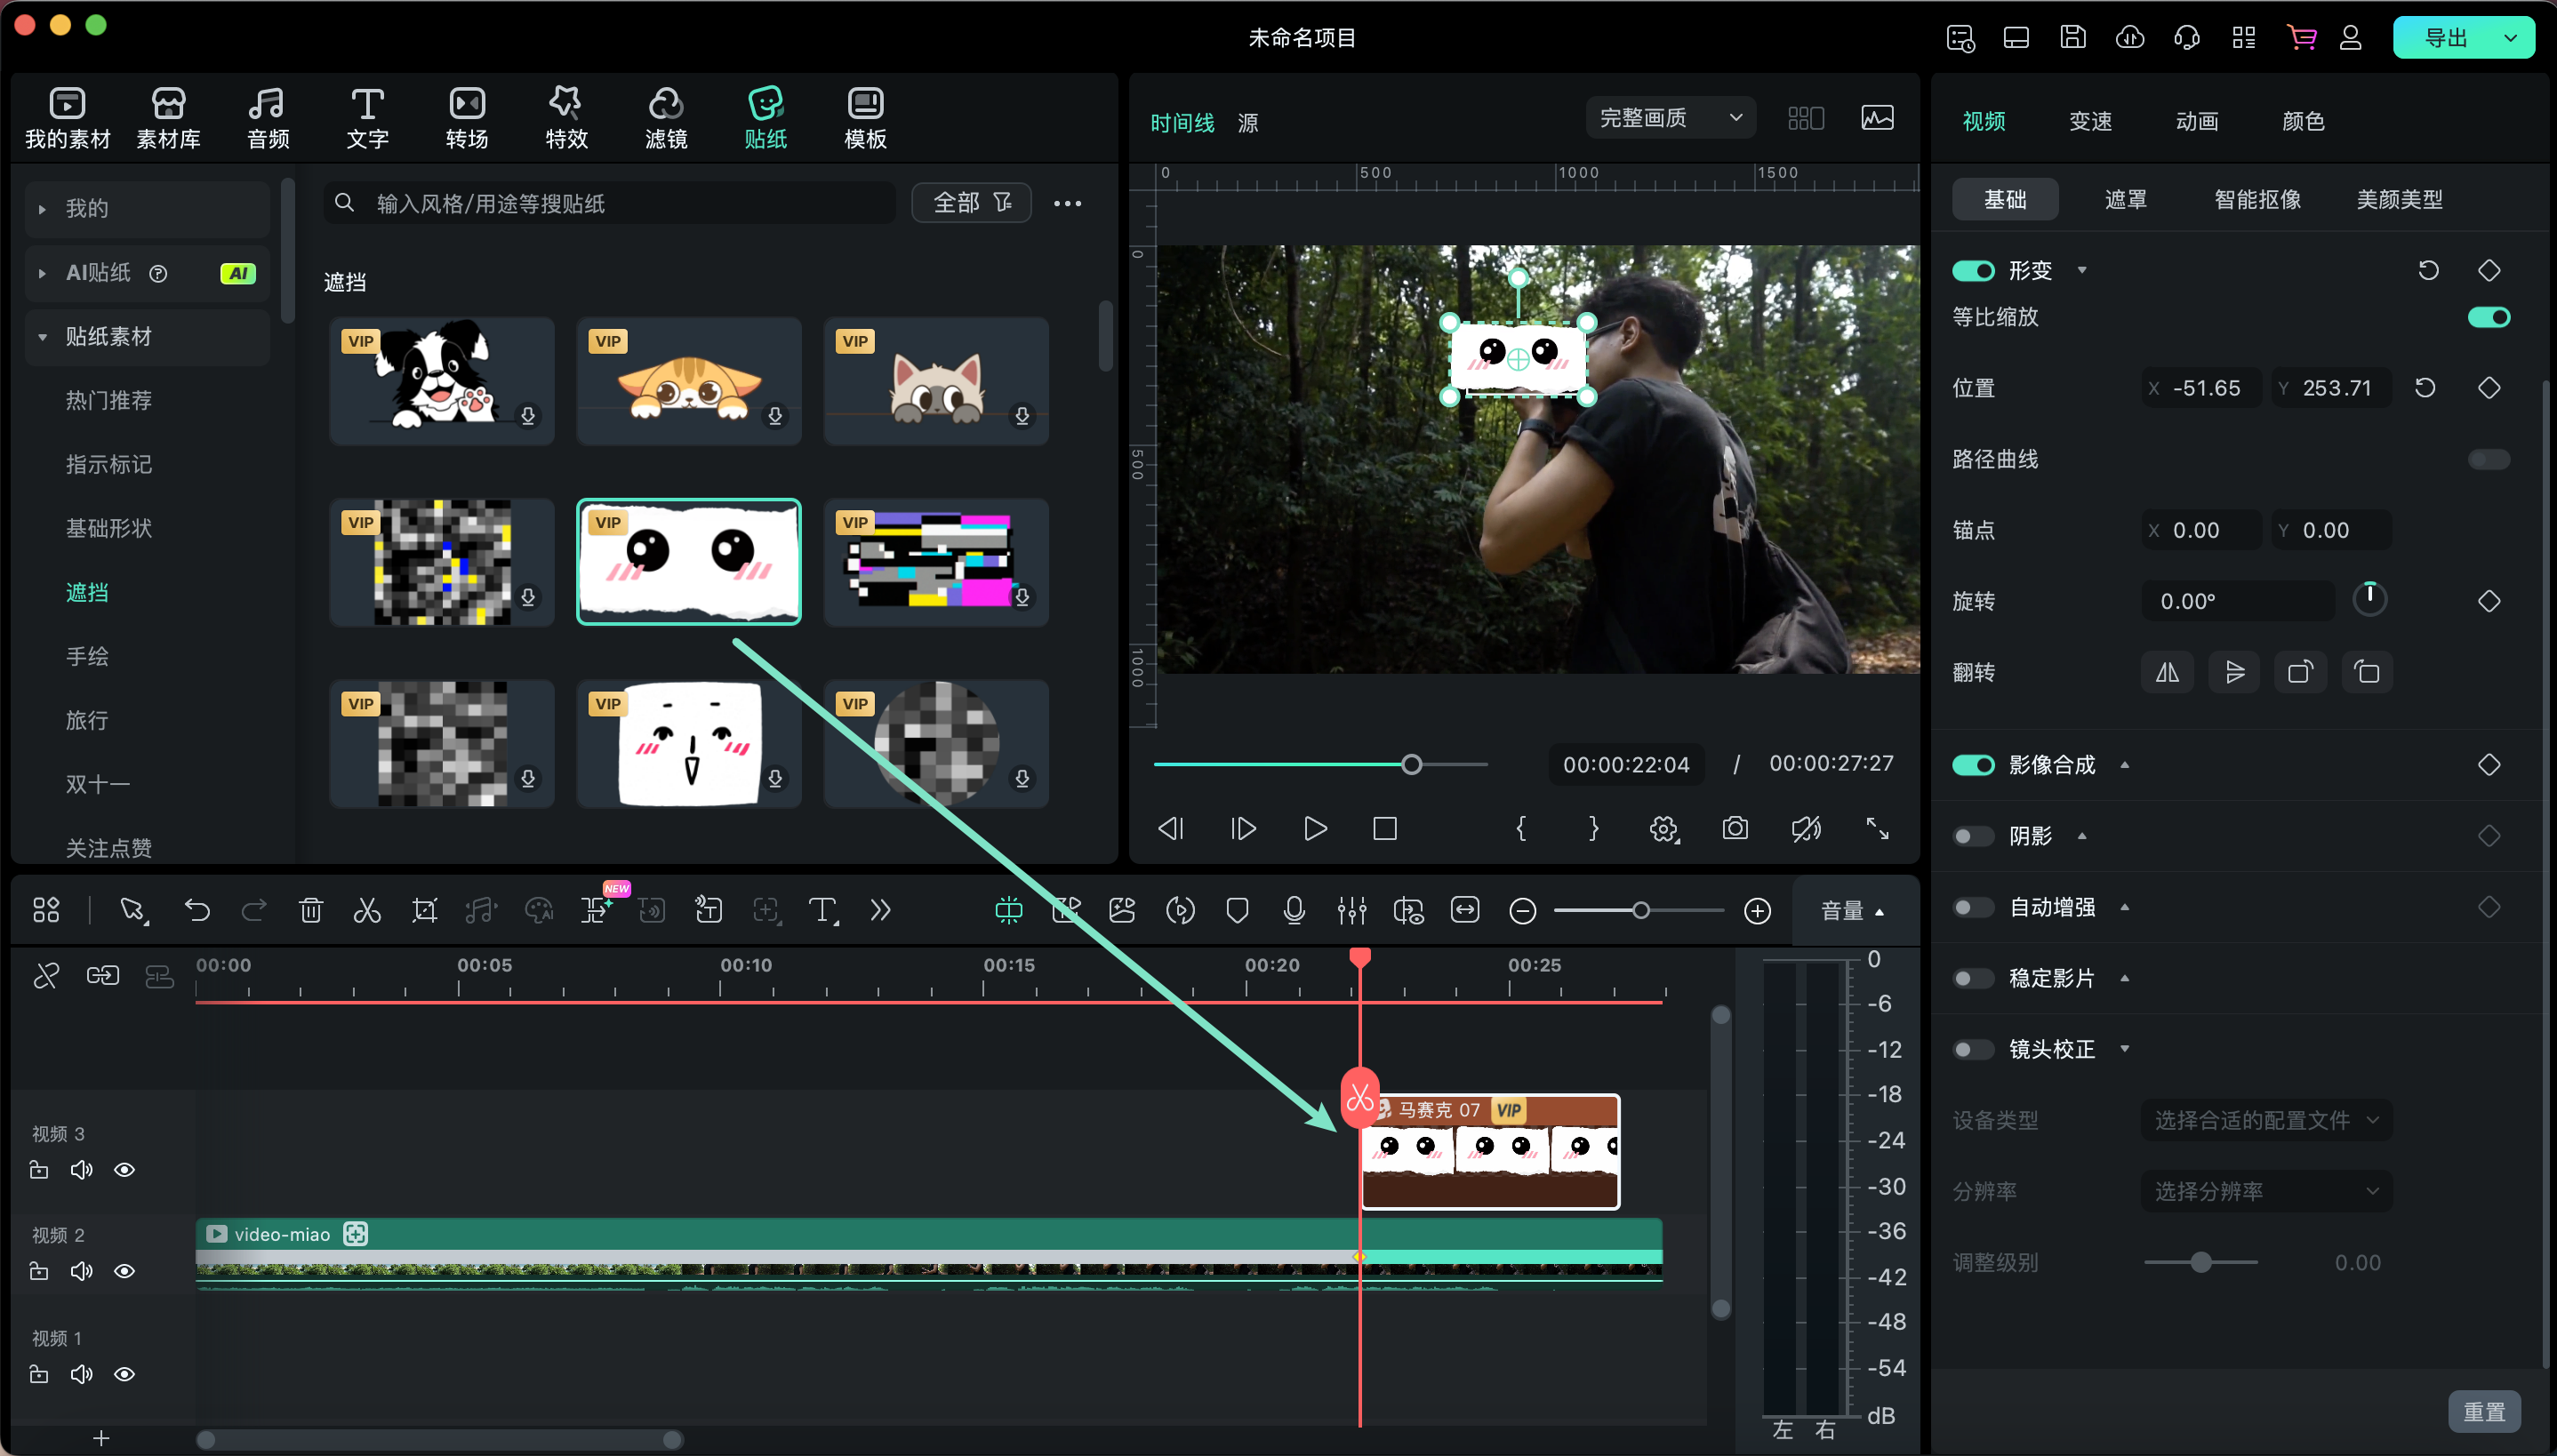2557x1456 pixels.
Task: Open the 遮罩 mask sub-tab
Action: [2125, 199]
